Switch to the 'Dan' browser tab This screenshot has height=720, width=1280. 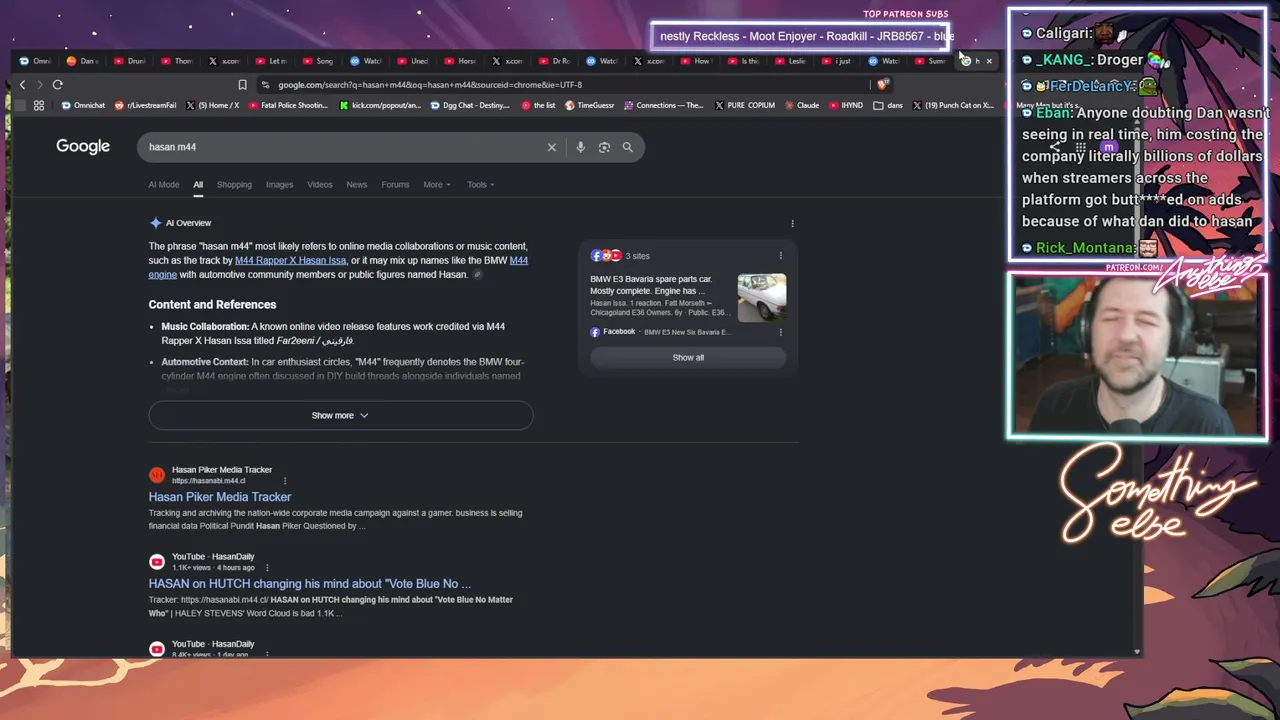(83, 61)
